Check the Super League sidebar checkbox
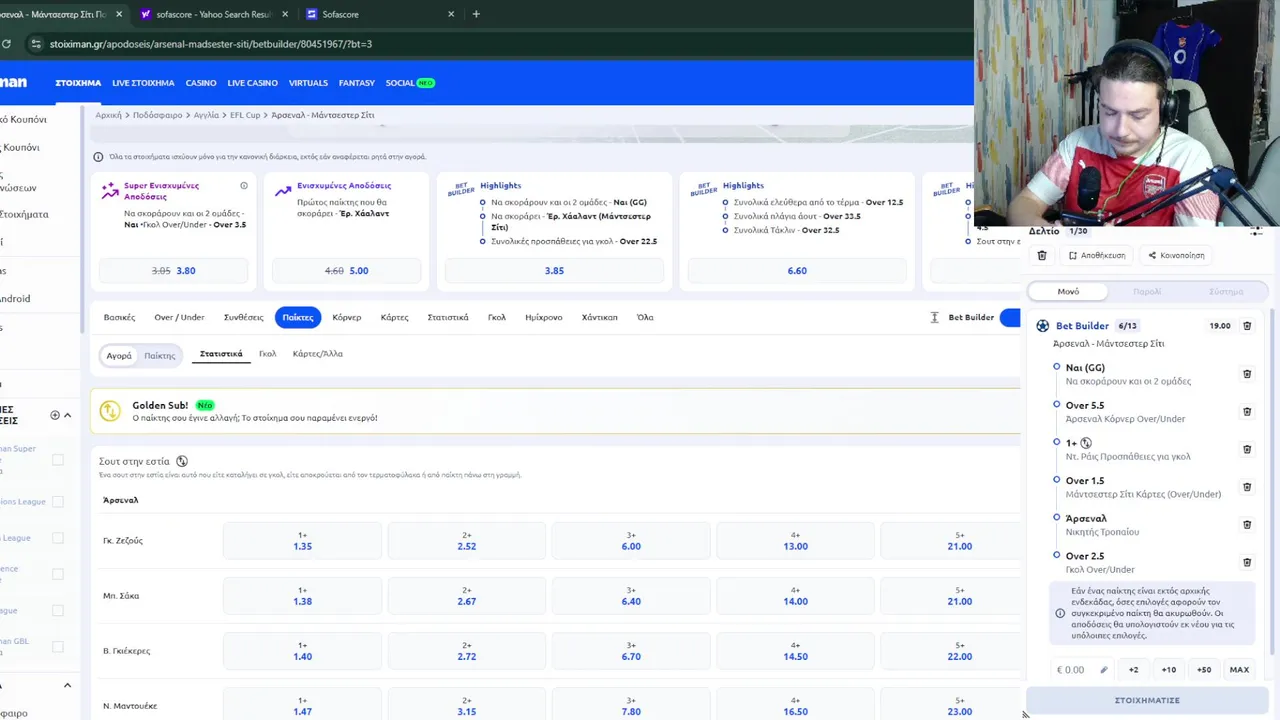 coord(58,460)
